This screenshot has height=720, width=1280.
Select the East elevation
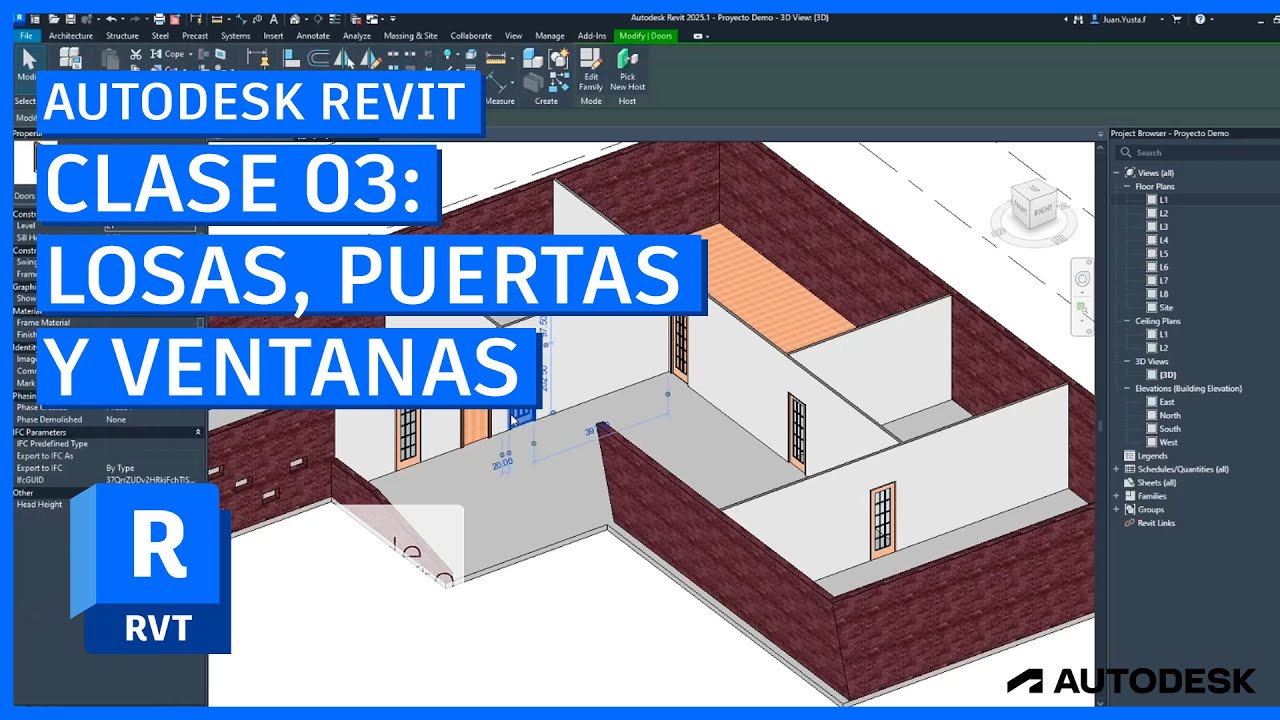pyautogui.click(x=1167, y=402)
